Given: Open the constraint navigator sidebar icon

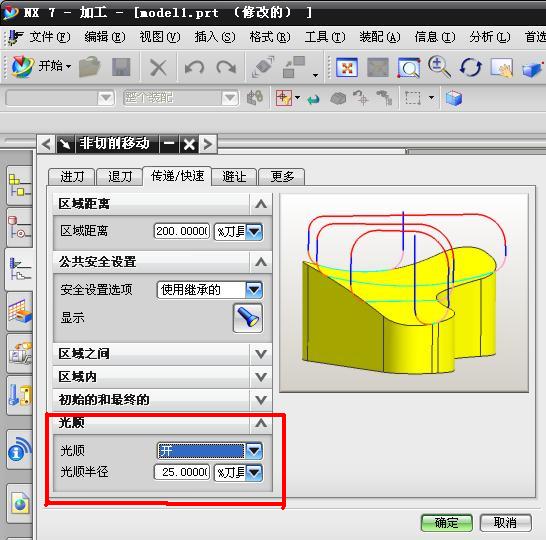Looking at the screenshot, I should pos(20,227).
